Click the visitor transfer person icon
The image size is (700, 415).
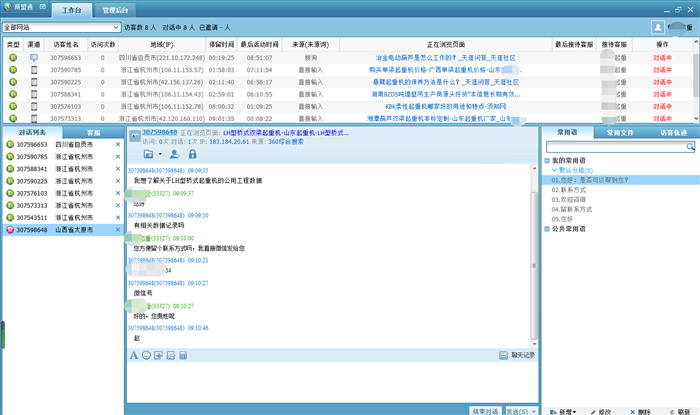pos(174,154)
